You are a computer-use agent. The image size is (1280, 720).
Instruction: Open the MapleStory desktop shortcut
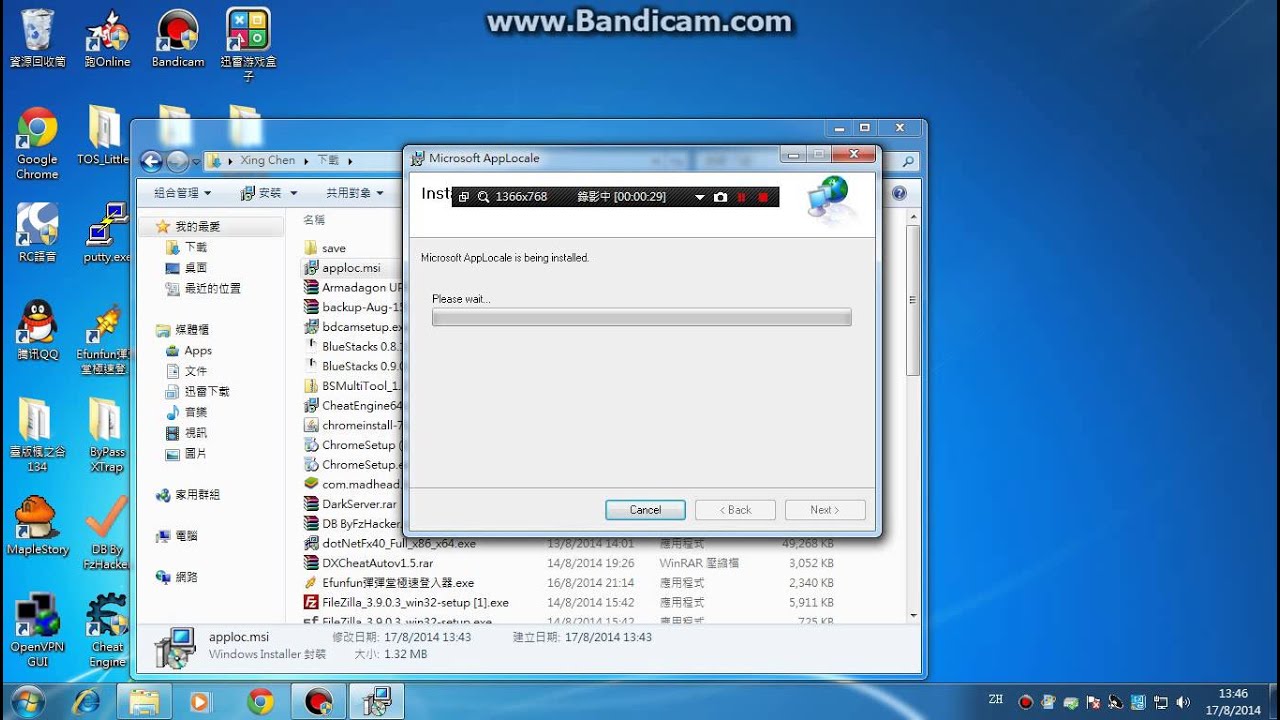click(37, 525)
